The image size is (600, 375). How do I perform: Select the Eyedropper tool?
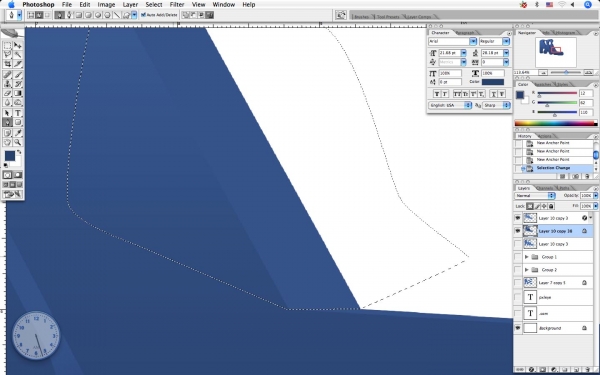[x=18, y=133]
